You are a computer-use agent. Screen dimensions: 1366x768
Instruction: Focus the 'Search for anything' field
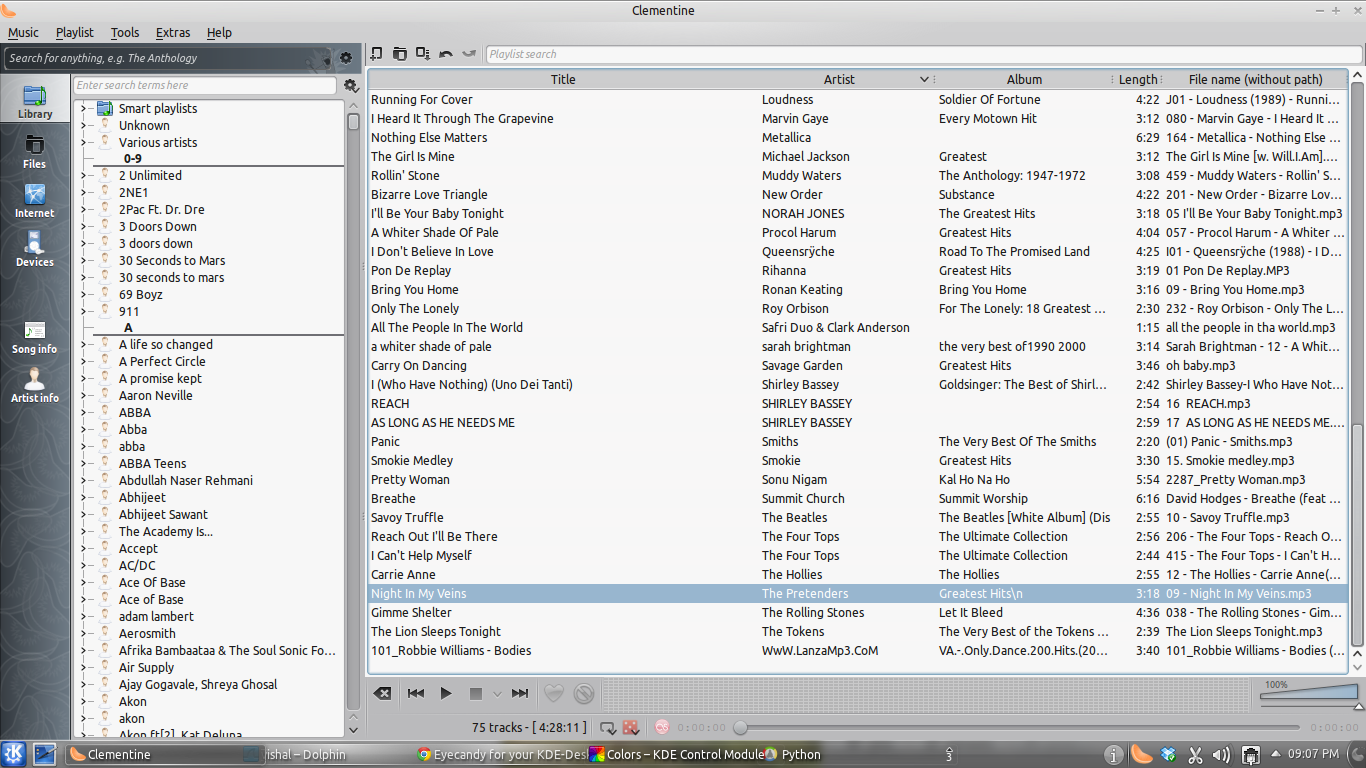(x=169, y=58)
